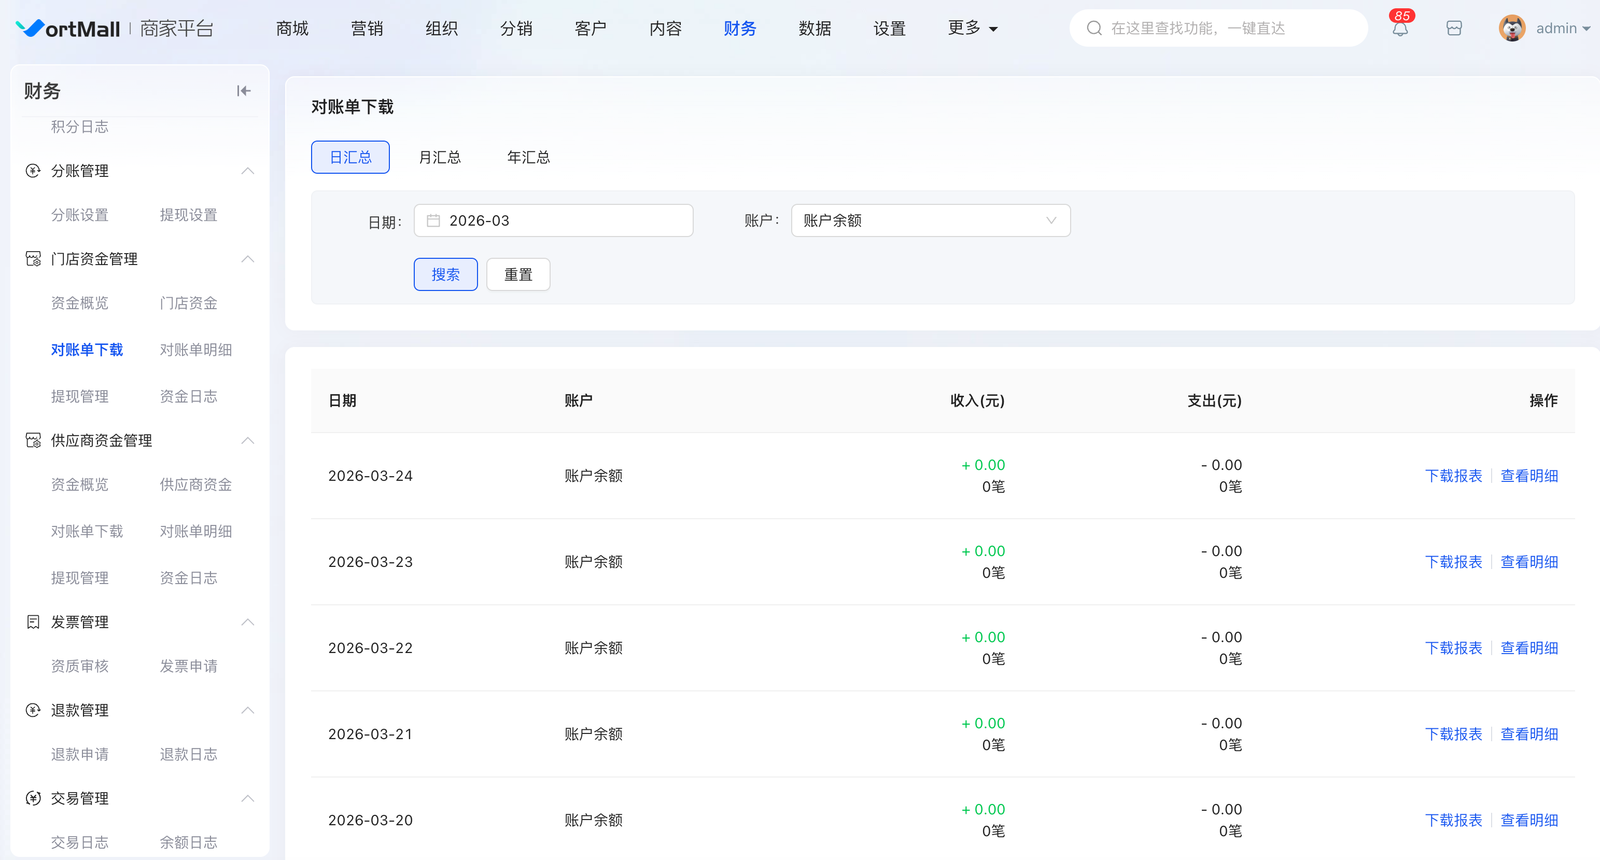Image resolution: width=1600 pixels, height=860 pixels.
Task: Click the calendar icon in date field
Action: (434, 221)
